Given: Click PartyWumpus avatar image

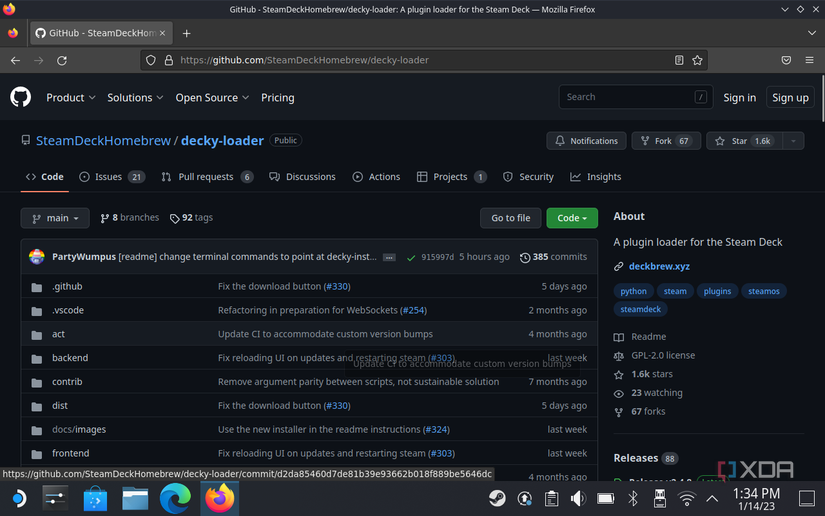Looking at the screenshot, I should pyautogui.click(x=37, y=257).
